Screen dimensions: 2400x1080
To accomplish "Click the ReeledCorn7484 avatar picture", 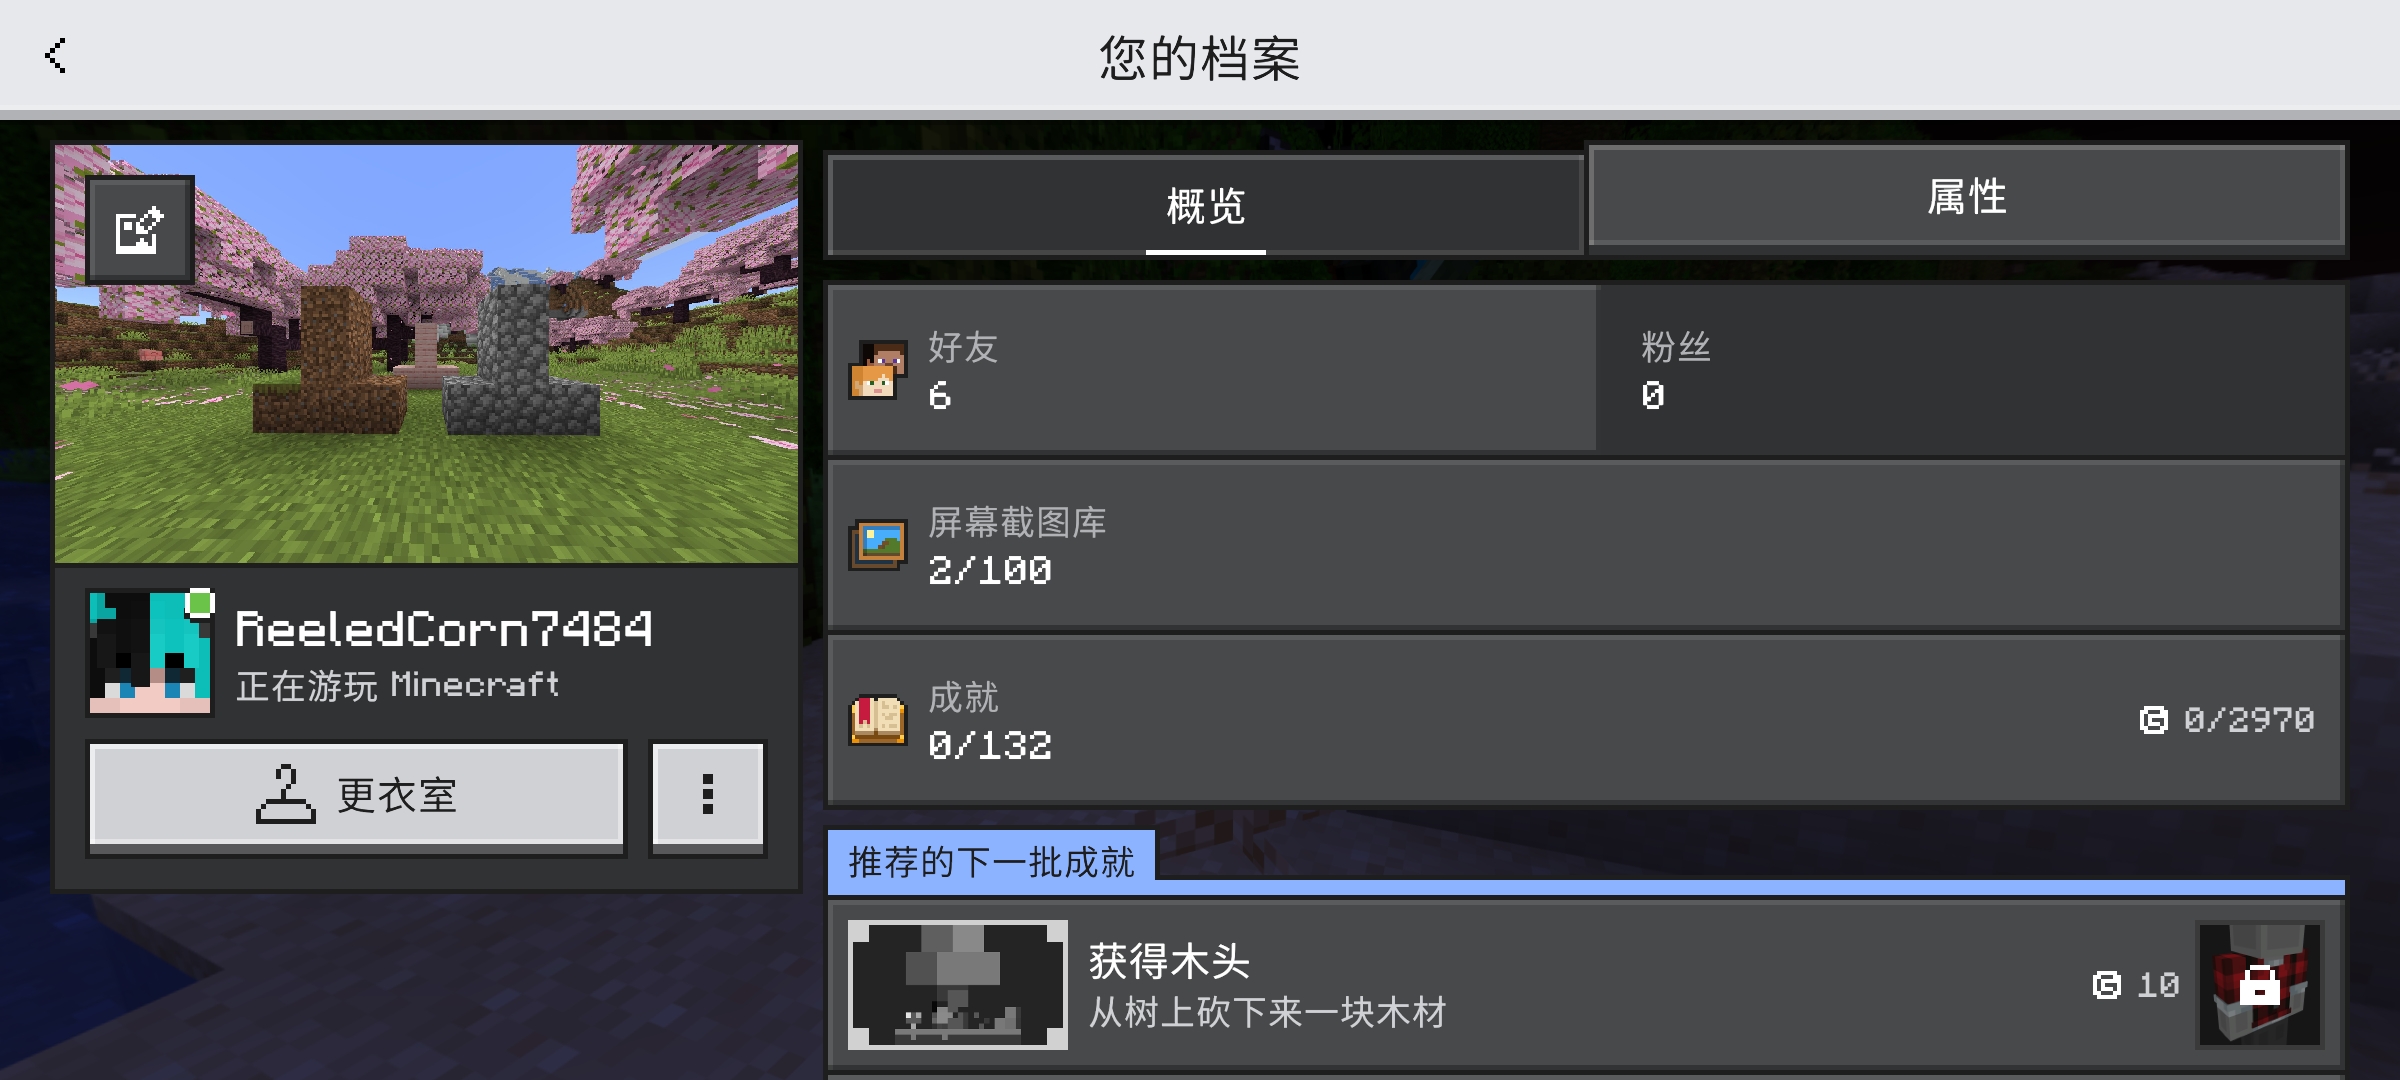I will point(150,653).
